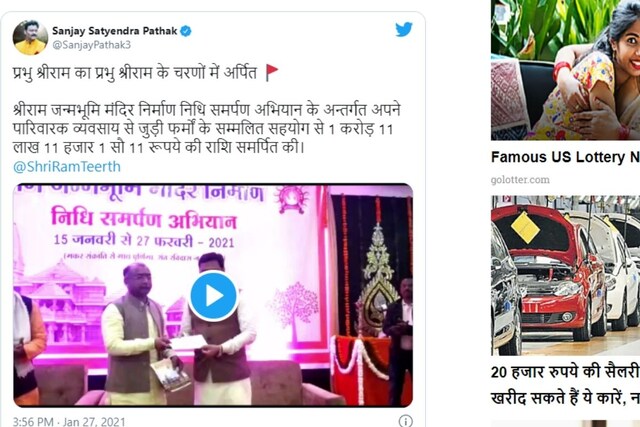
Task: Open the @SanjayPathak3 handle link
Action: [x=91, y=45]
